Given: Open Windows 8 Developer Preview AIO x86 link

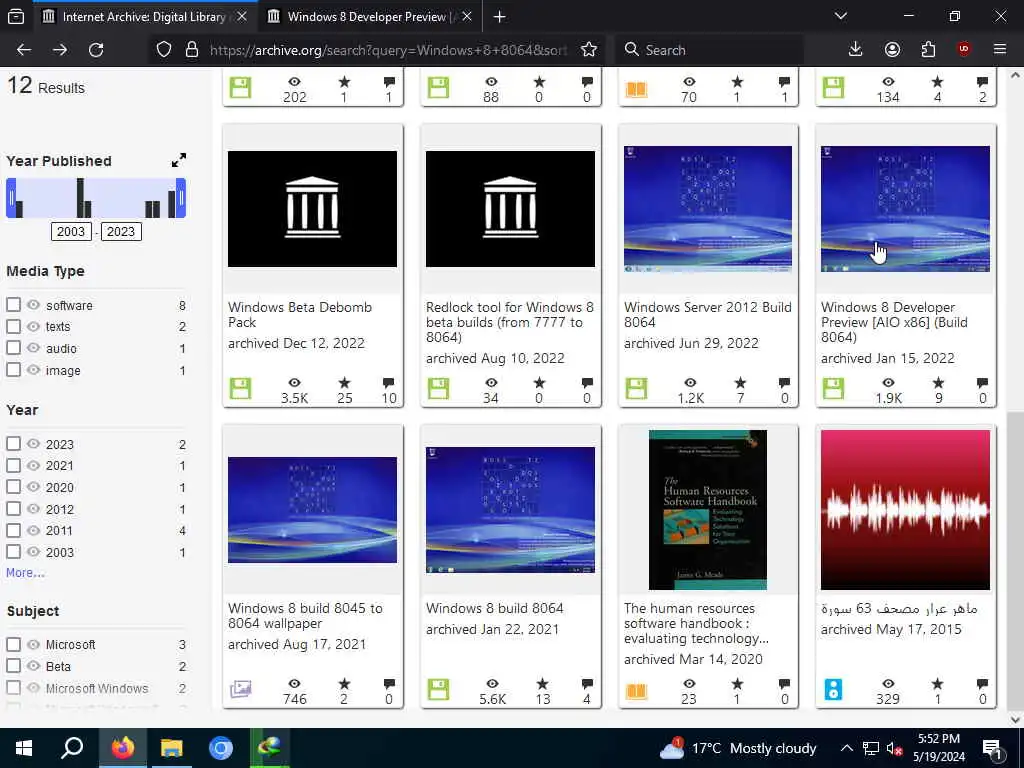Looking at the screenshot, I should point(894,322).
